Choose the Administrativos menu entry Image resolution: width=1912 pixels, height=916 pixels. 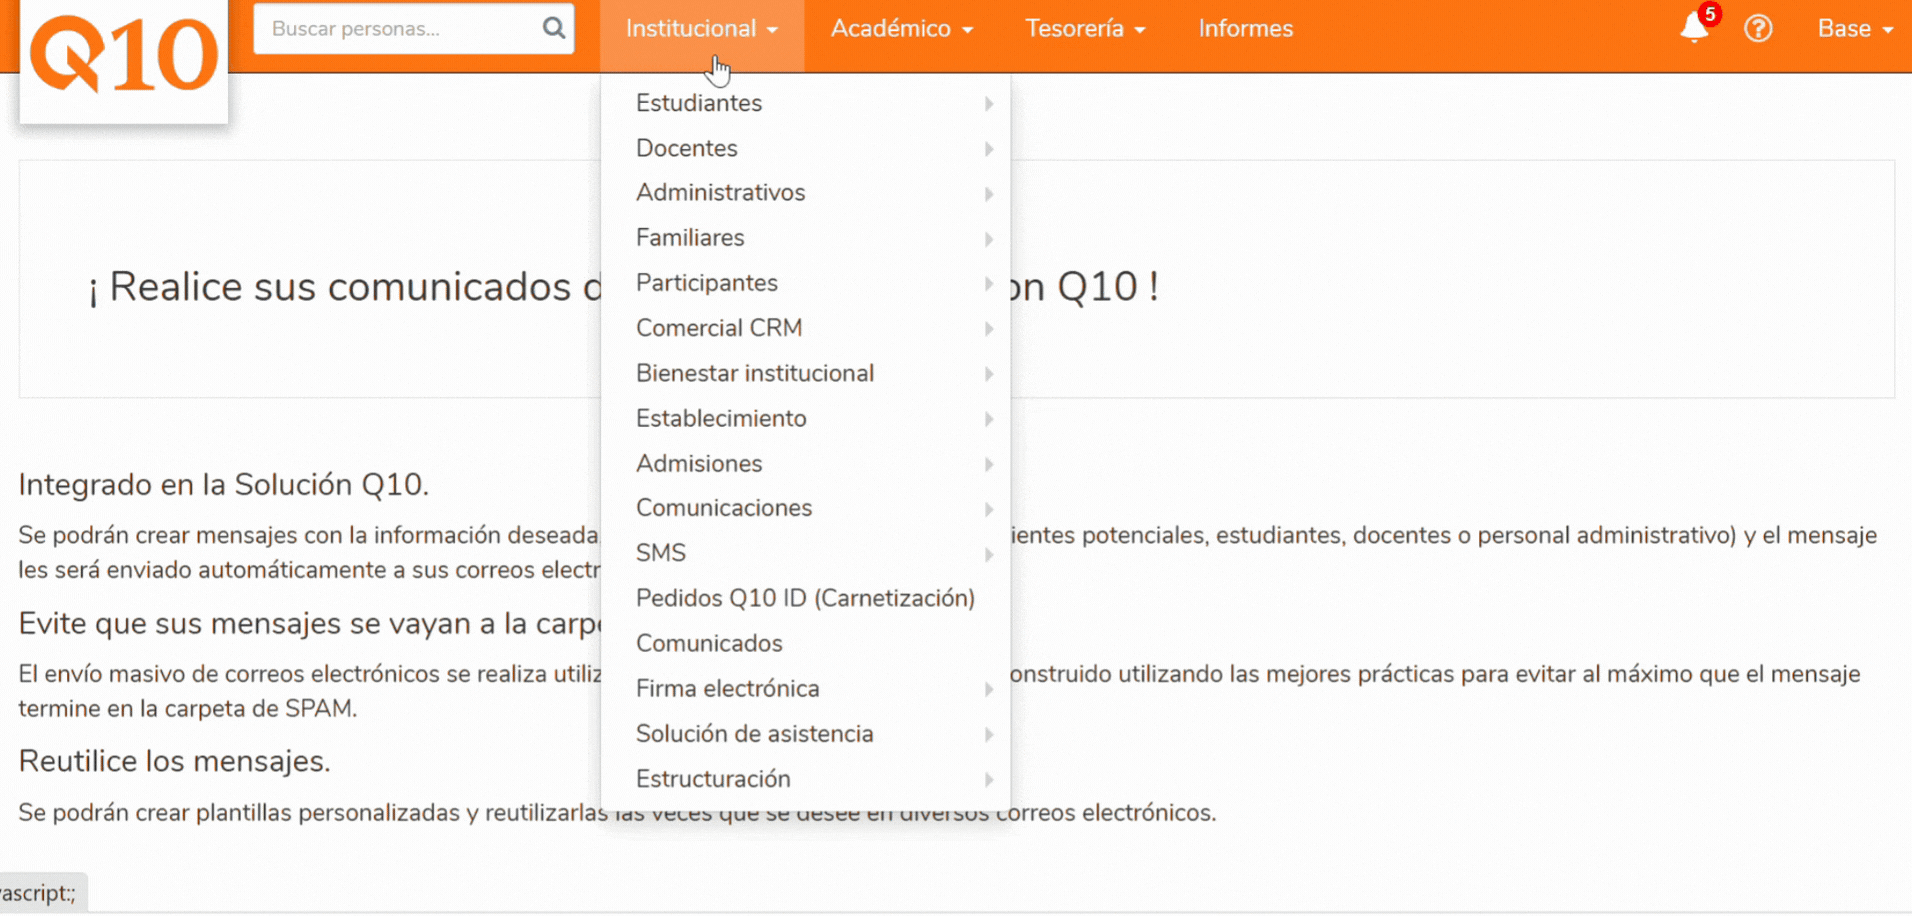(x=806, y=193)
